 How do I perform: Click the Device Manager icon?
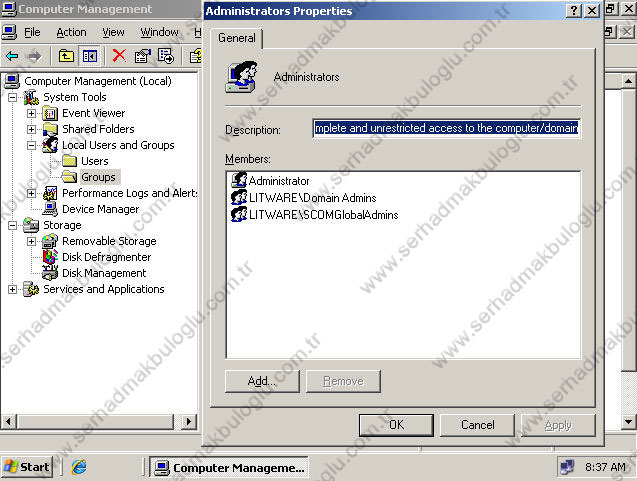tap(50, 209)
